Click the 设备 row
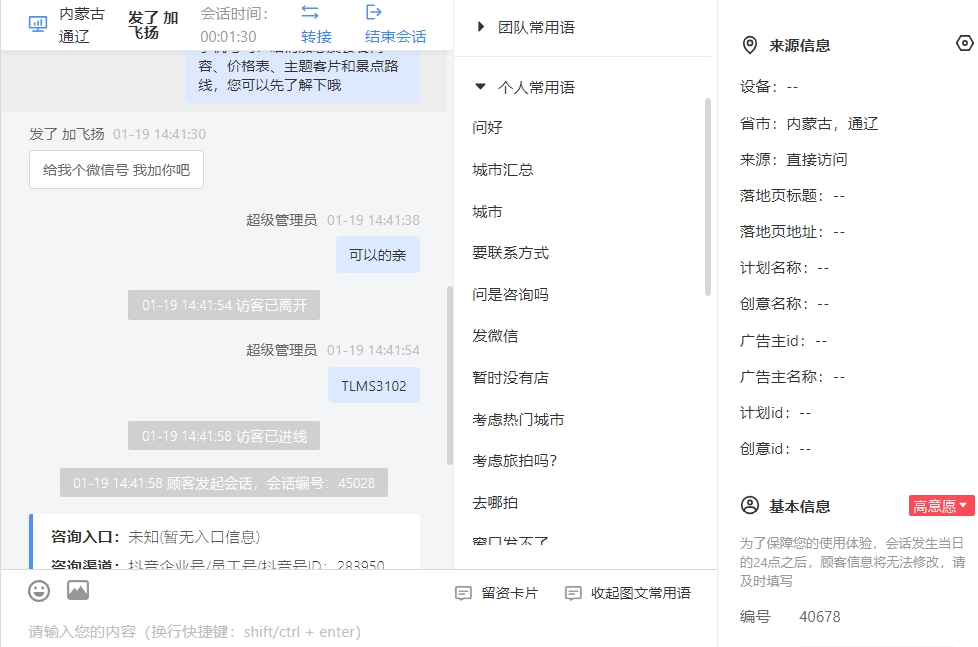Viewport: 978px width, 647px height. [769, 87]
